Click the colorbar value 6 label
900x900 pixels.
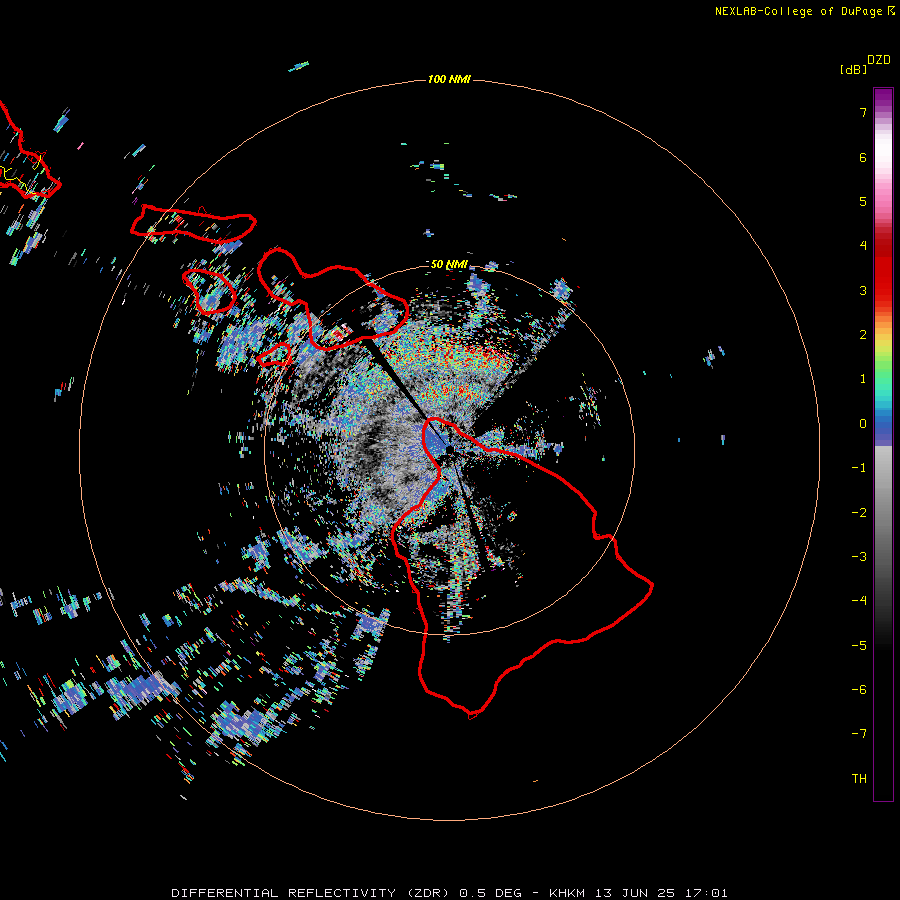[863, 157]
